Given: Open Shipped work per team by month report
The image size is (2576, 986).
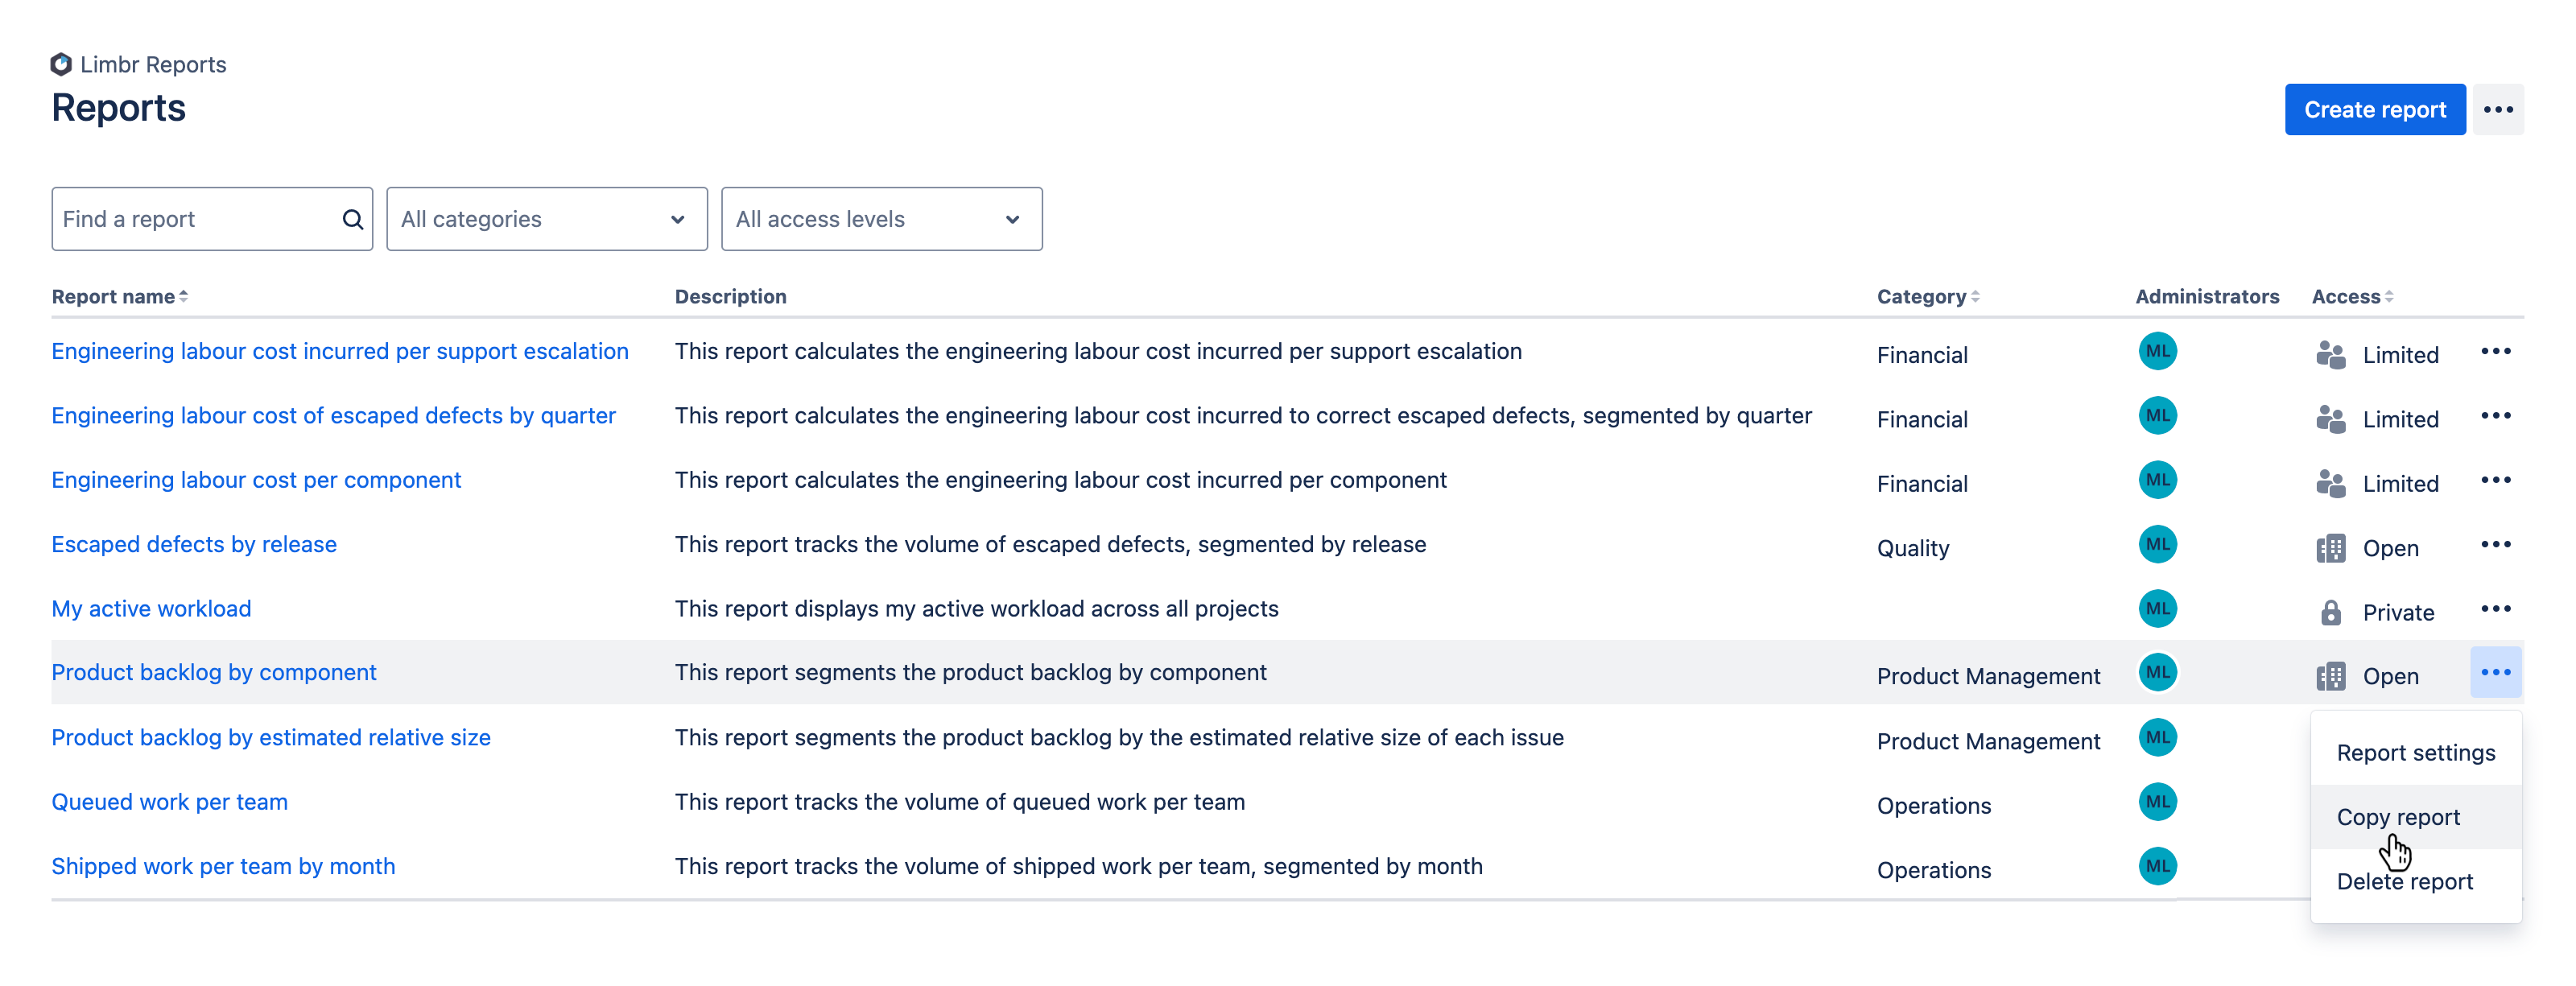Looking at the screenshot, I should [223, 866].
